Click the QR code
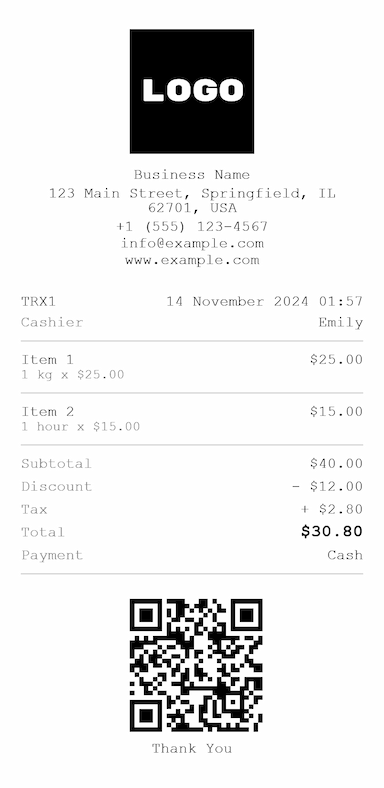Viewport: 384px width, 788px height. (x=196, y=665)
